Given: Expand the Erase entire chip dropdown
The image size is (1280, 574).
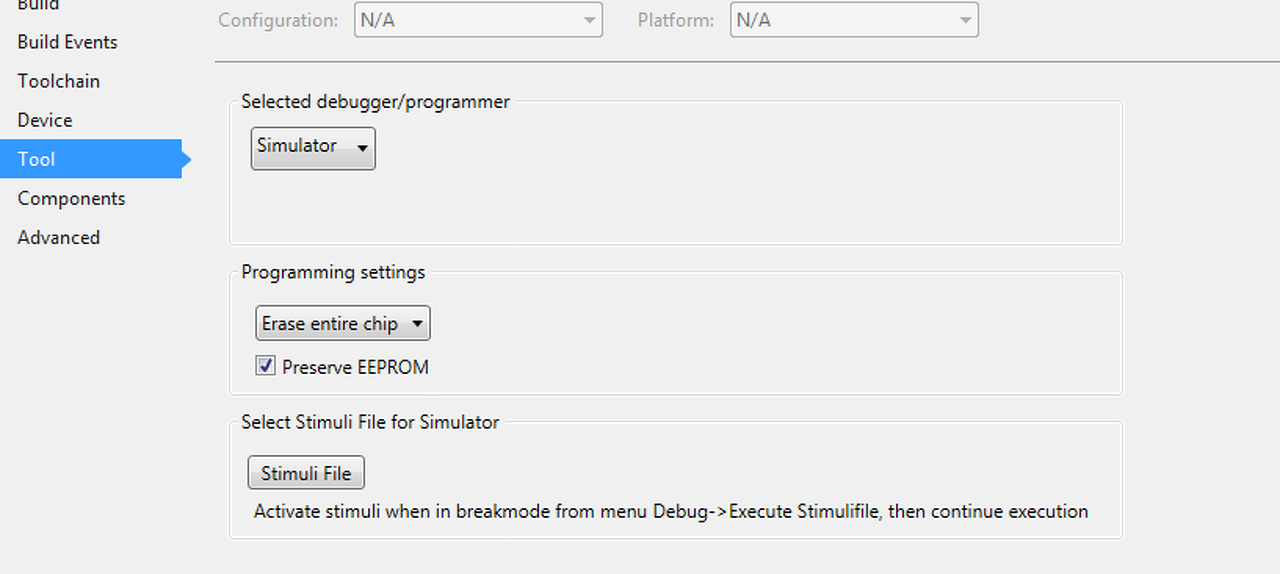Looking at the screenshot, I should (343, 324).
